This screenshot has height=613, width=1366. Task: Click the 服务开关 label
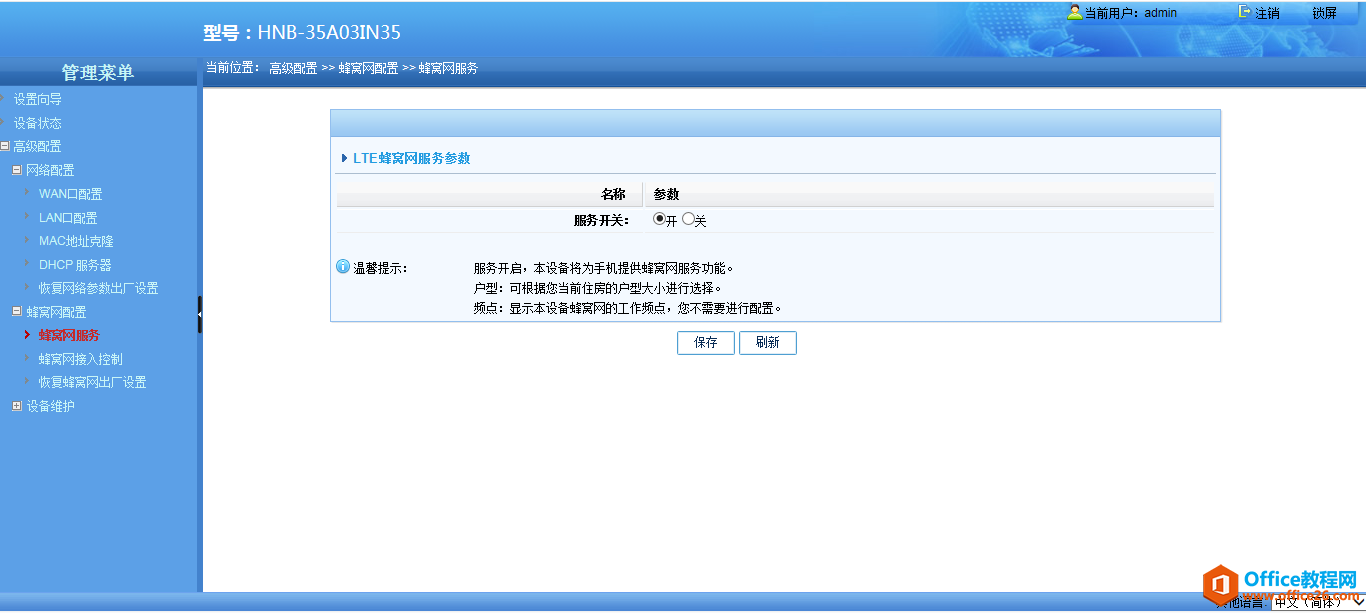(x=601, y=220)
